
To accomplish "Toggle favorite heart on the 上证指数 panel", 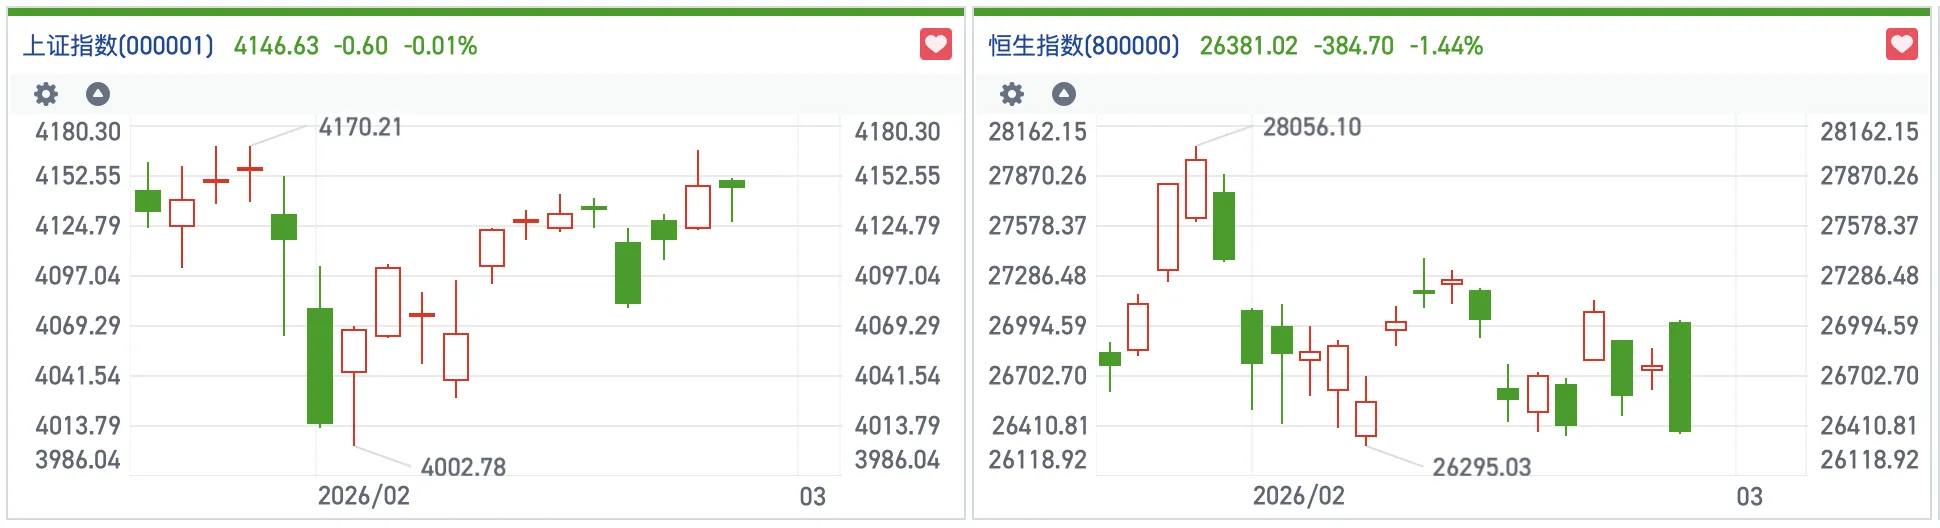I will [x=935, y=44].
